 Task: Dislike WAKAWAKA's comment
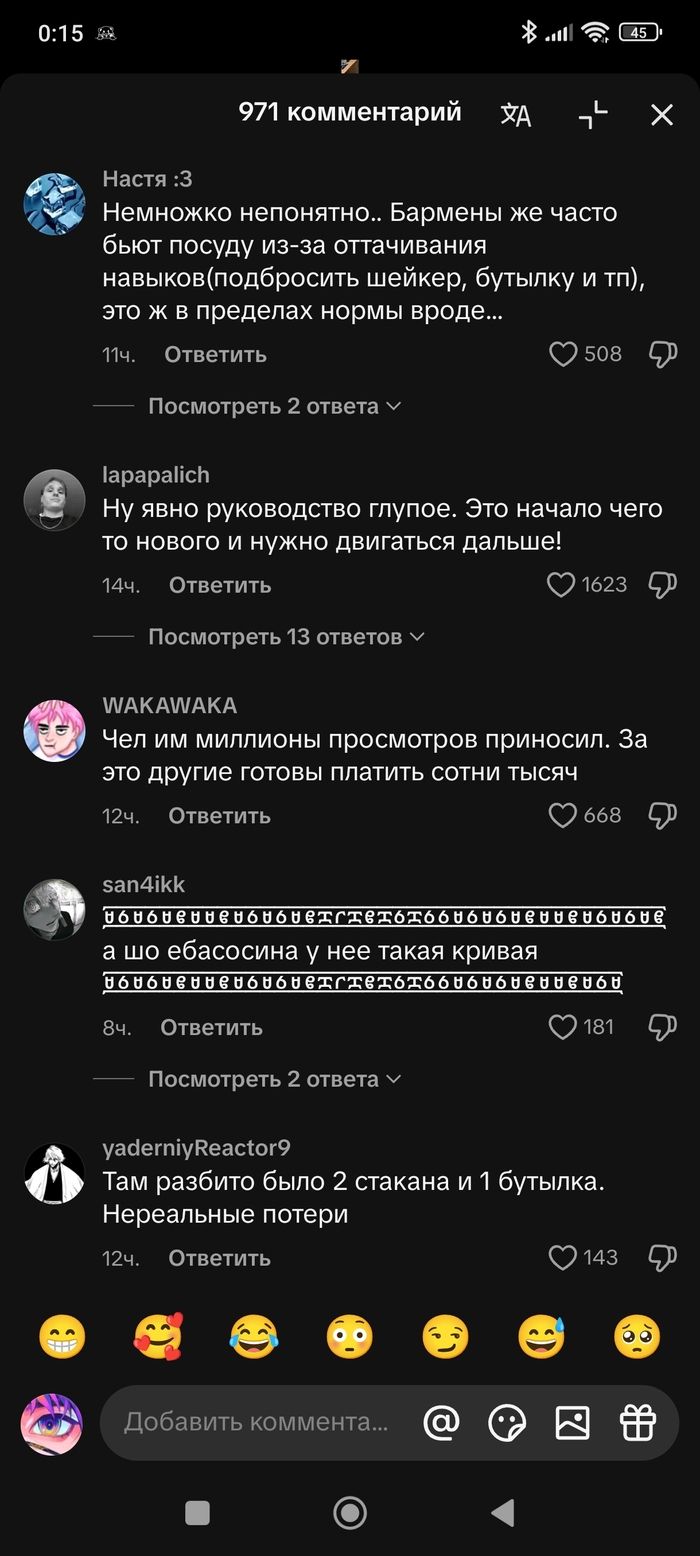[663, 816]
